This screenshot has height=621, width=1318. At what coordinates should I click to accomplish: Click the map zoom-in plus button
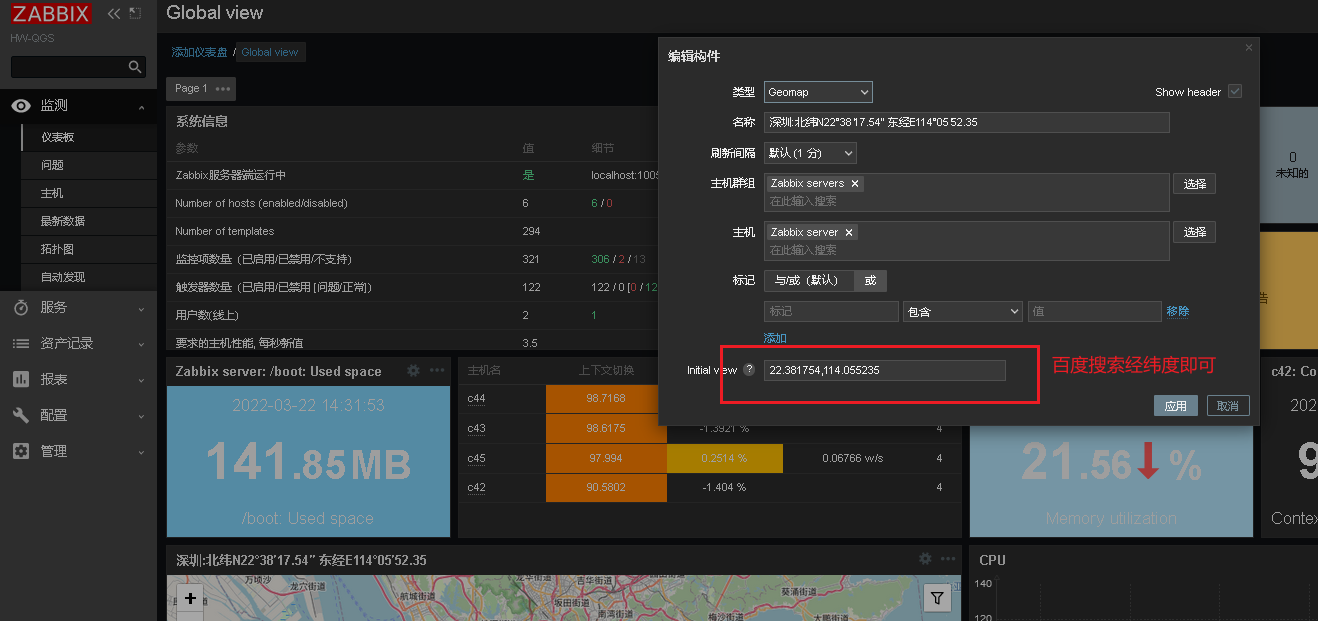pyautogui.click(x=190, y=599)
